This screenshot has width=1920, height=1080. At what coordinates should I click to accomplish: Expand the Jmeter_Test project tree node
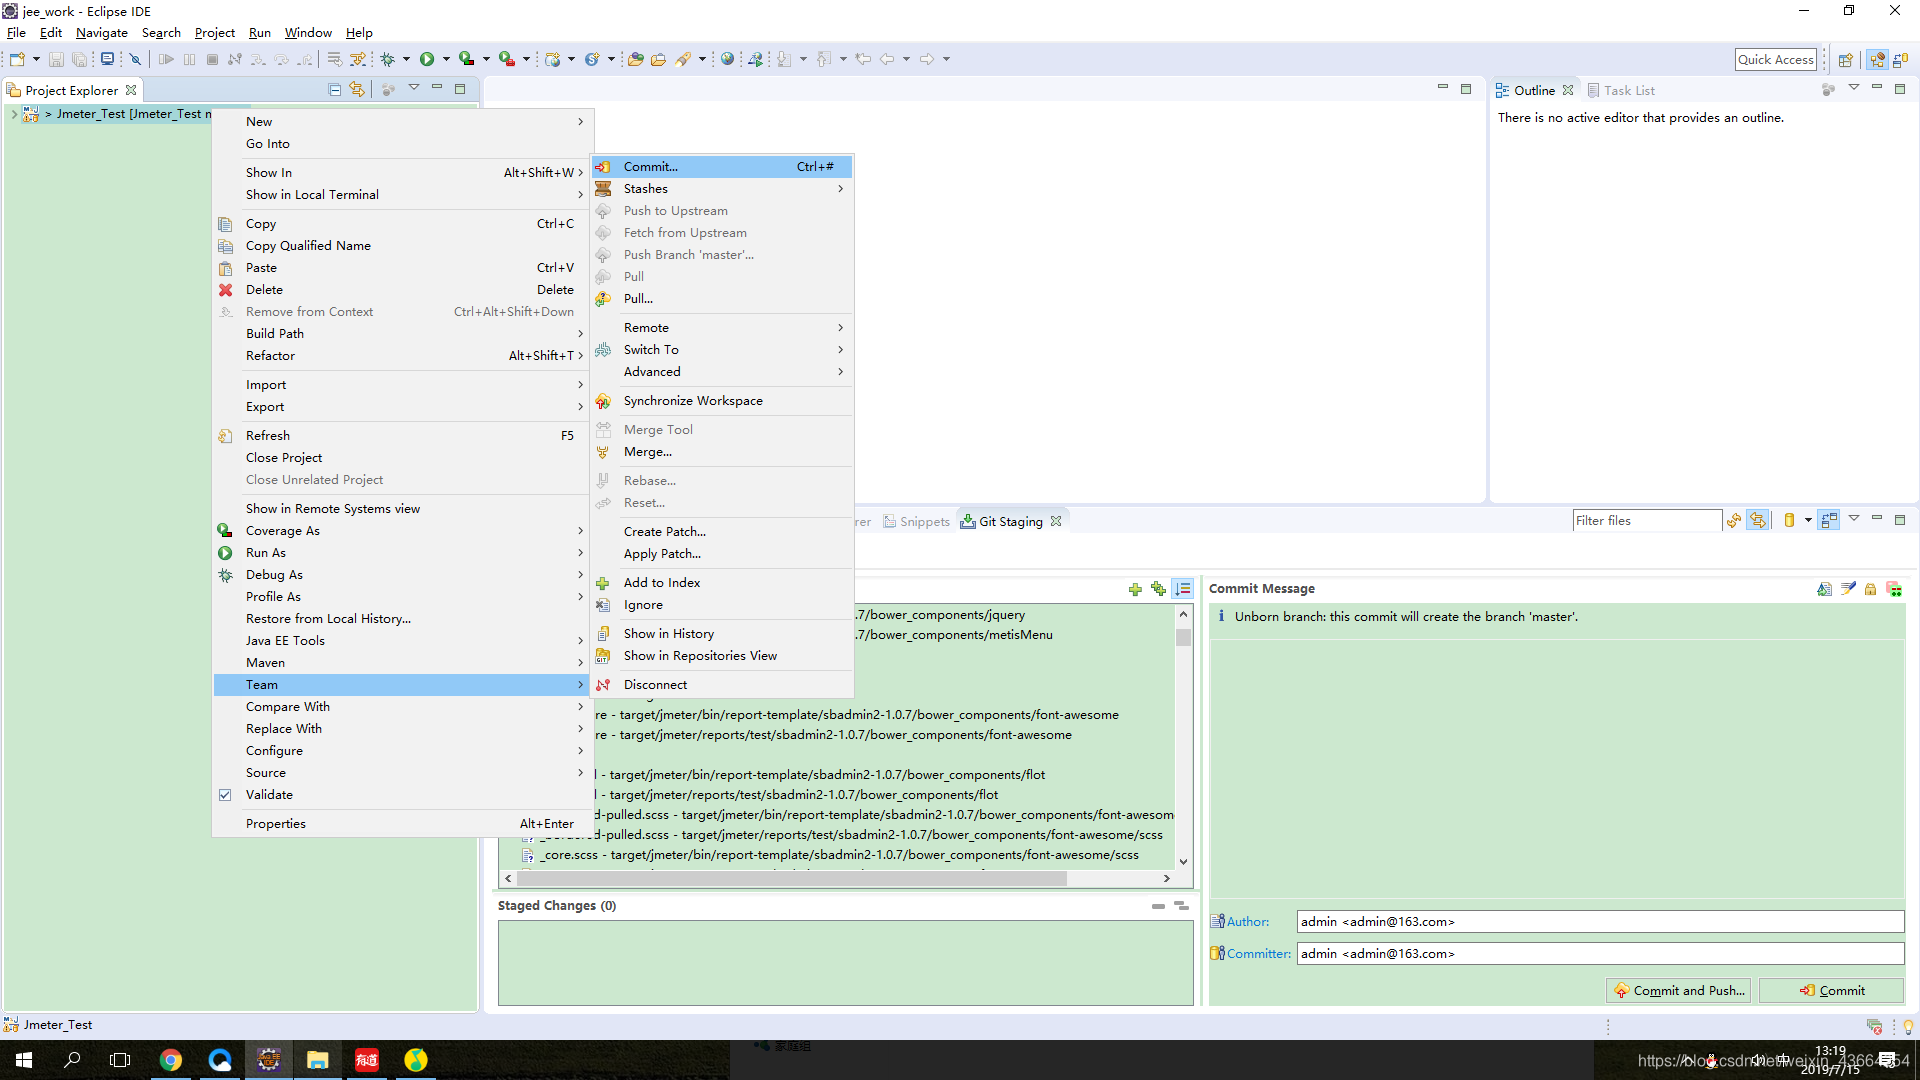click(14, 114)
